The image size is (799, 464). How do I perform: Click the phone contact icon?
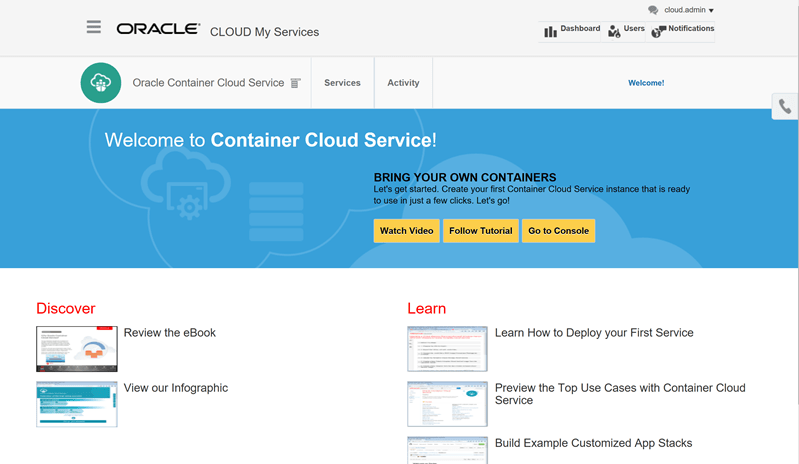coord(785,107)
